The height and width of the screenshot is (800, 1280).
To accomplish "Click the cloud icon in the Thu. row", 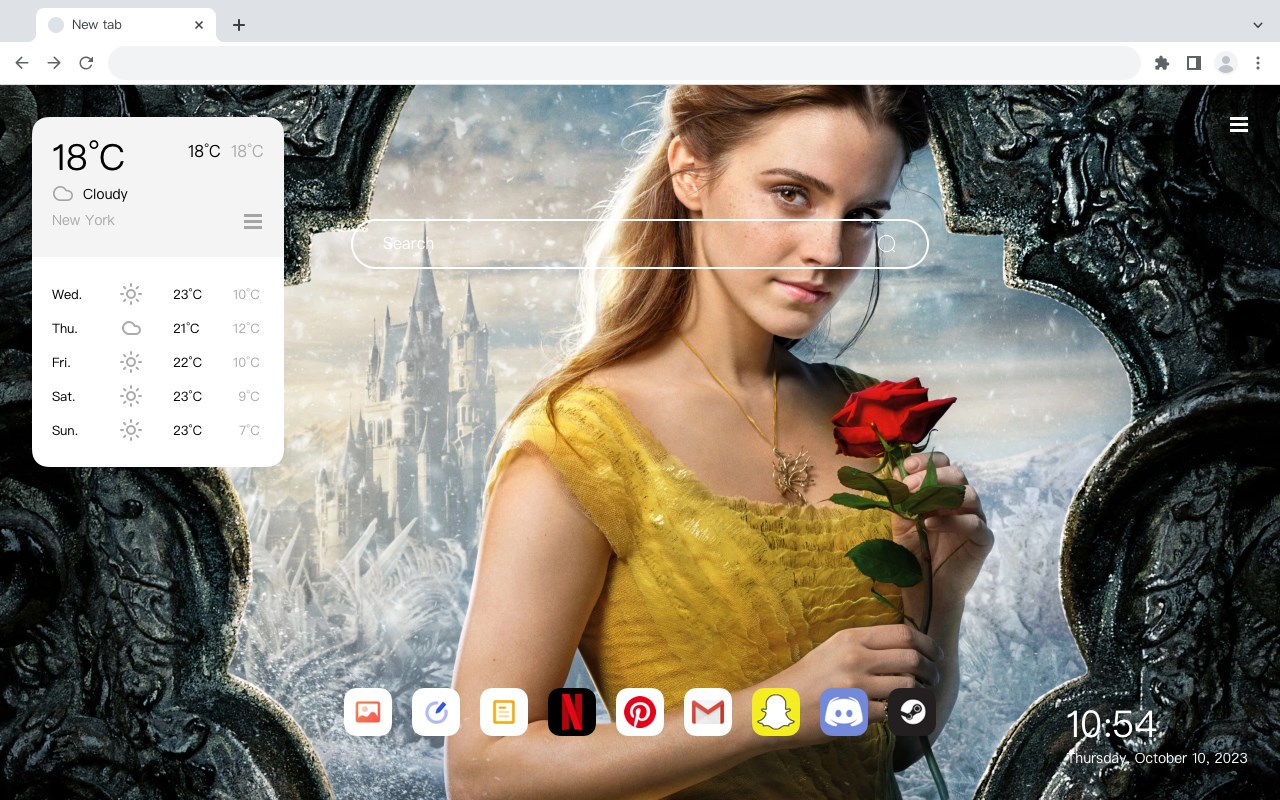I will pyautogui.click(x=131, y=328).
